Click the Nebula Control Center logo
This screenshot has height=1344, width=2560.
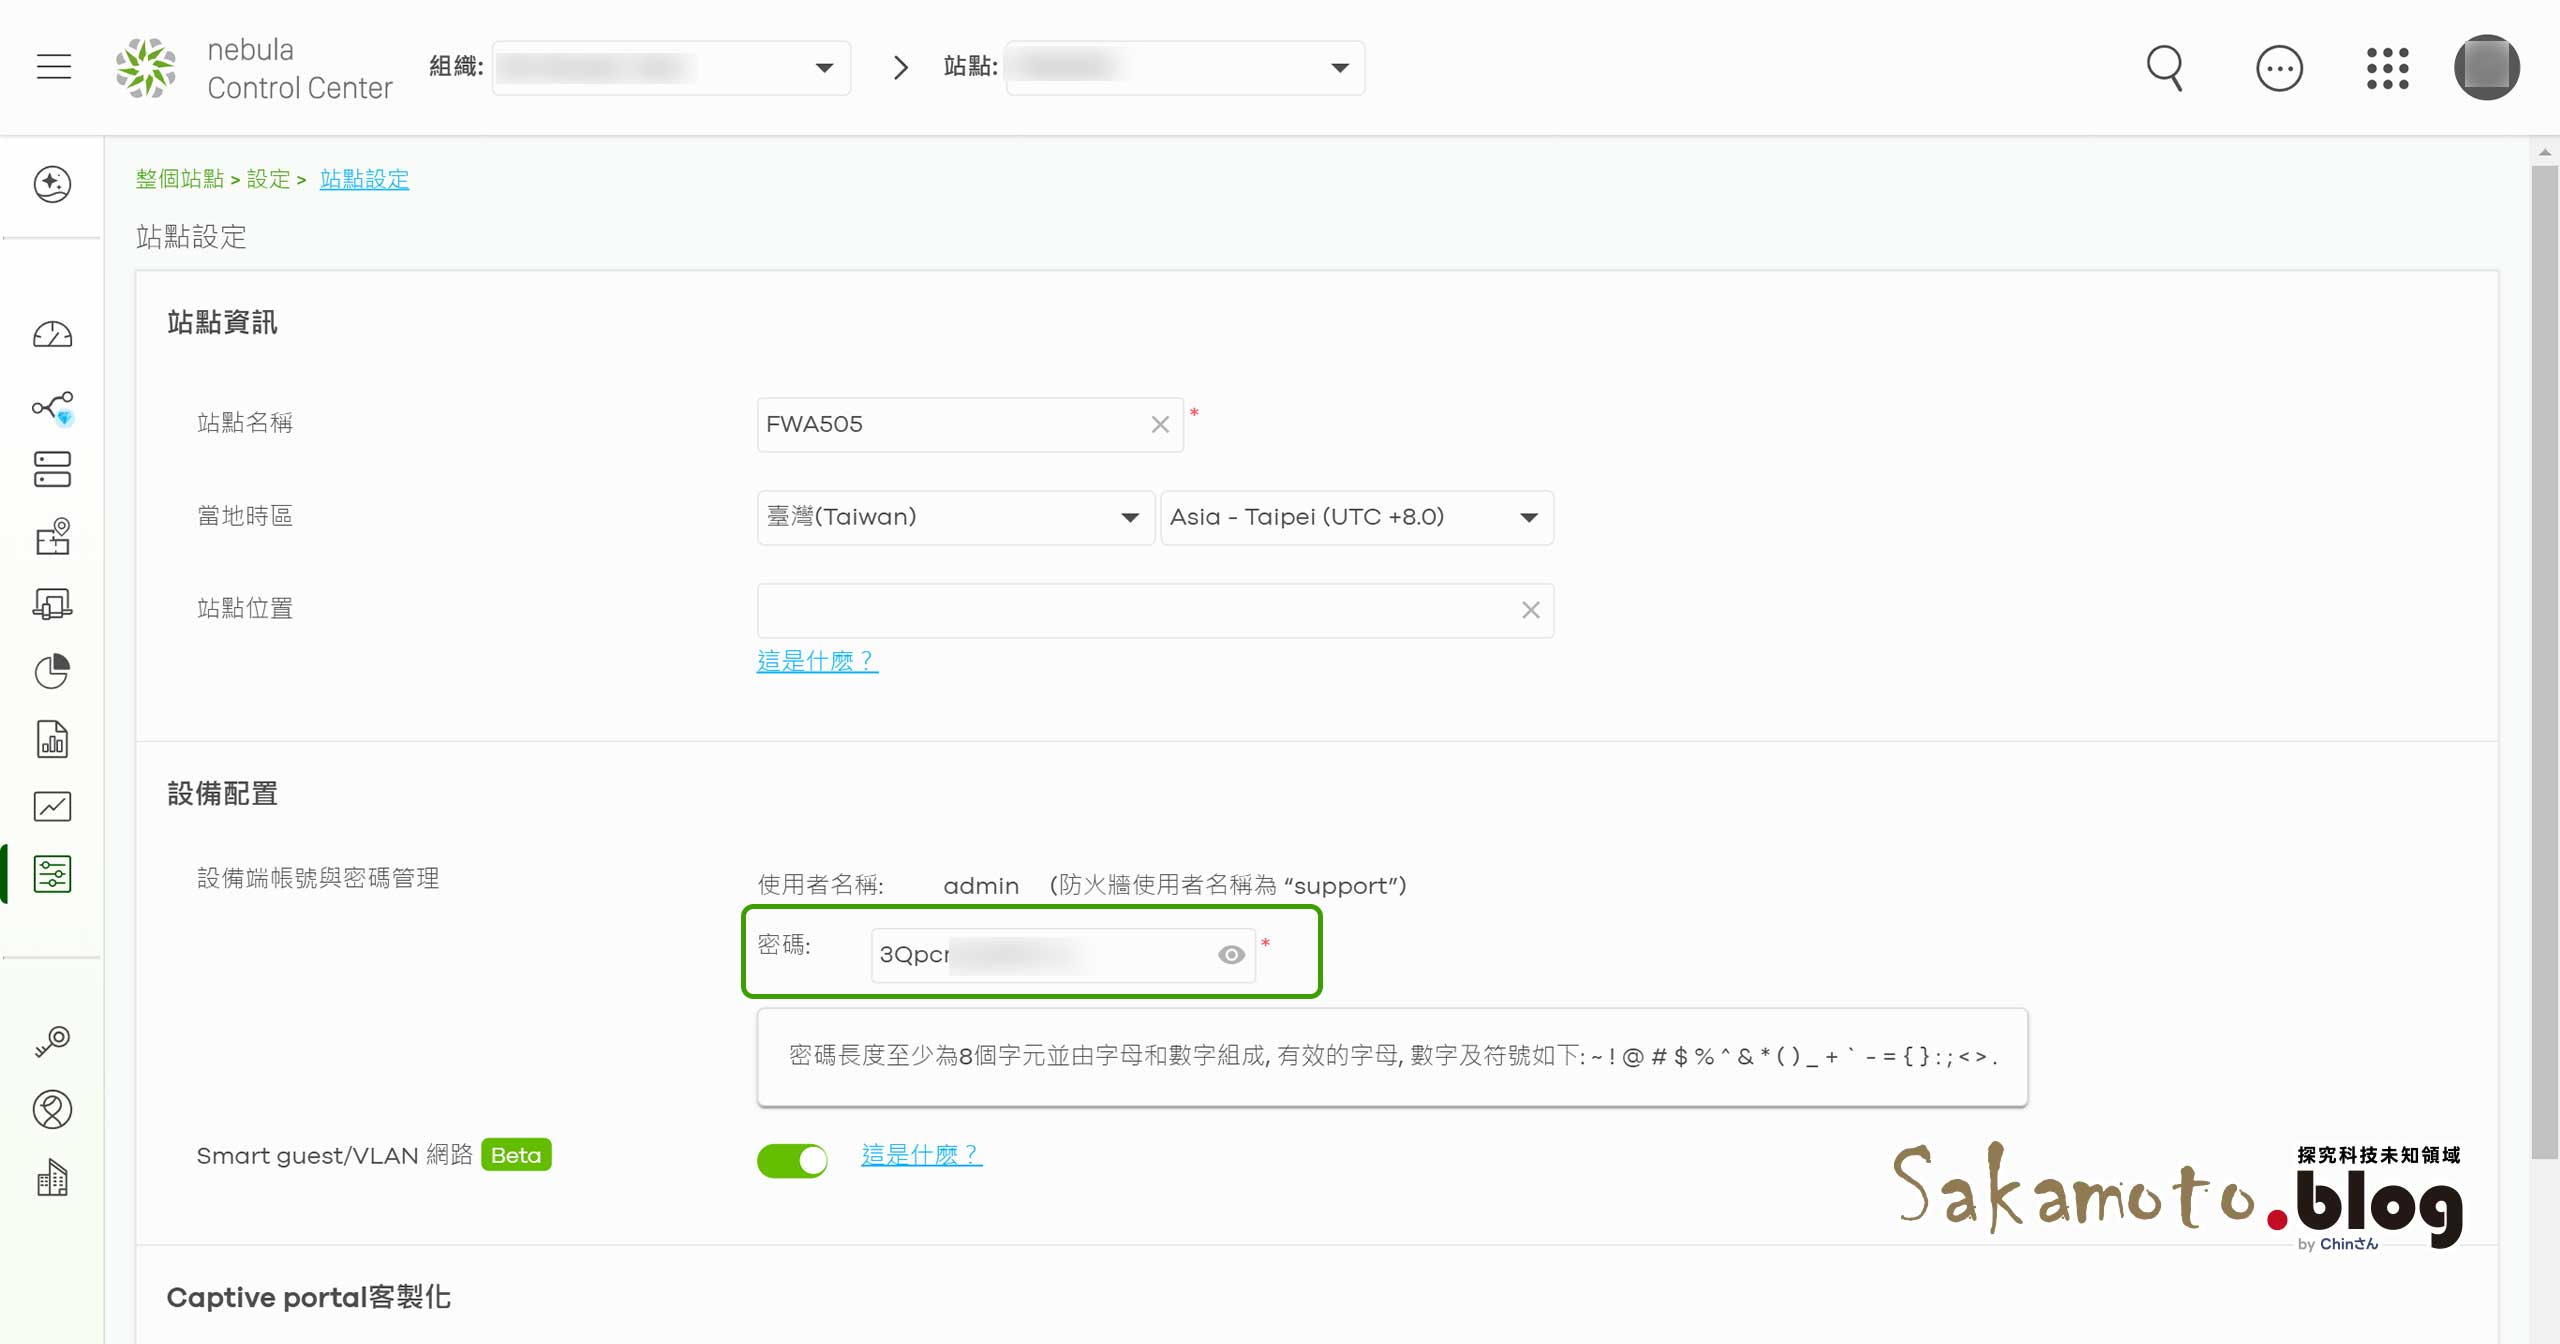[254, 68]
